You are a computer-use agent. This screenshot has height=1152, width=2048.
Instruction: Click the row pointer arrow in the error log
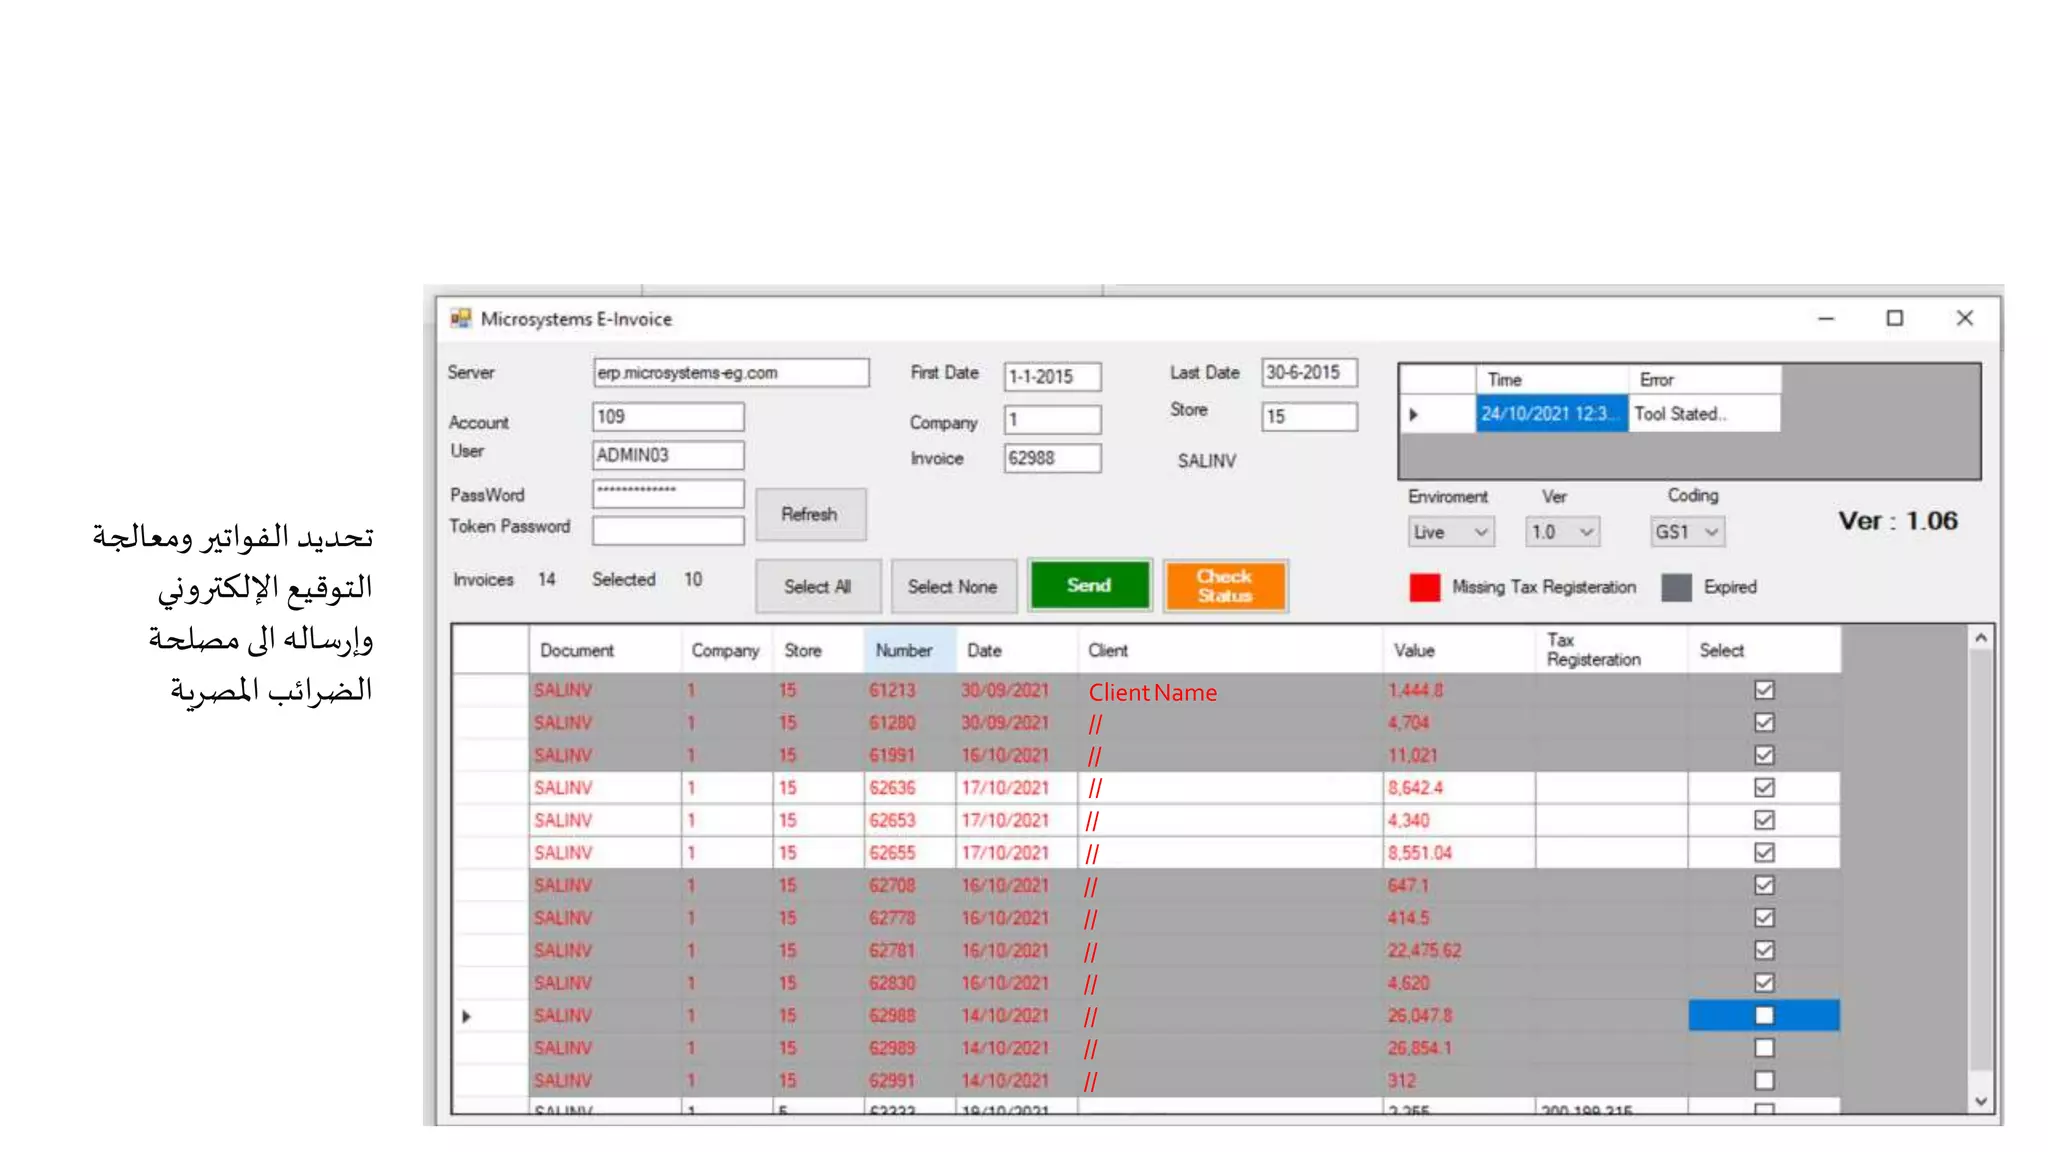coord(1413,414)
